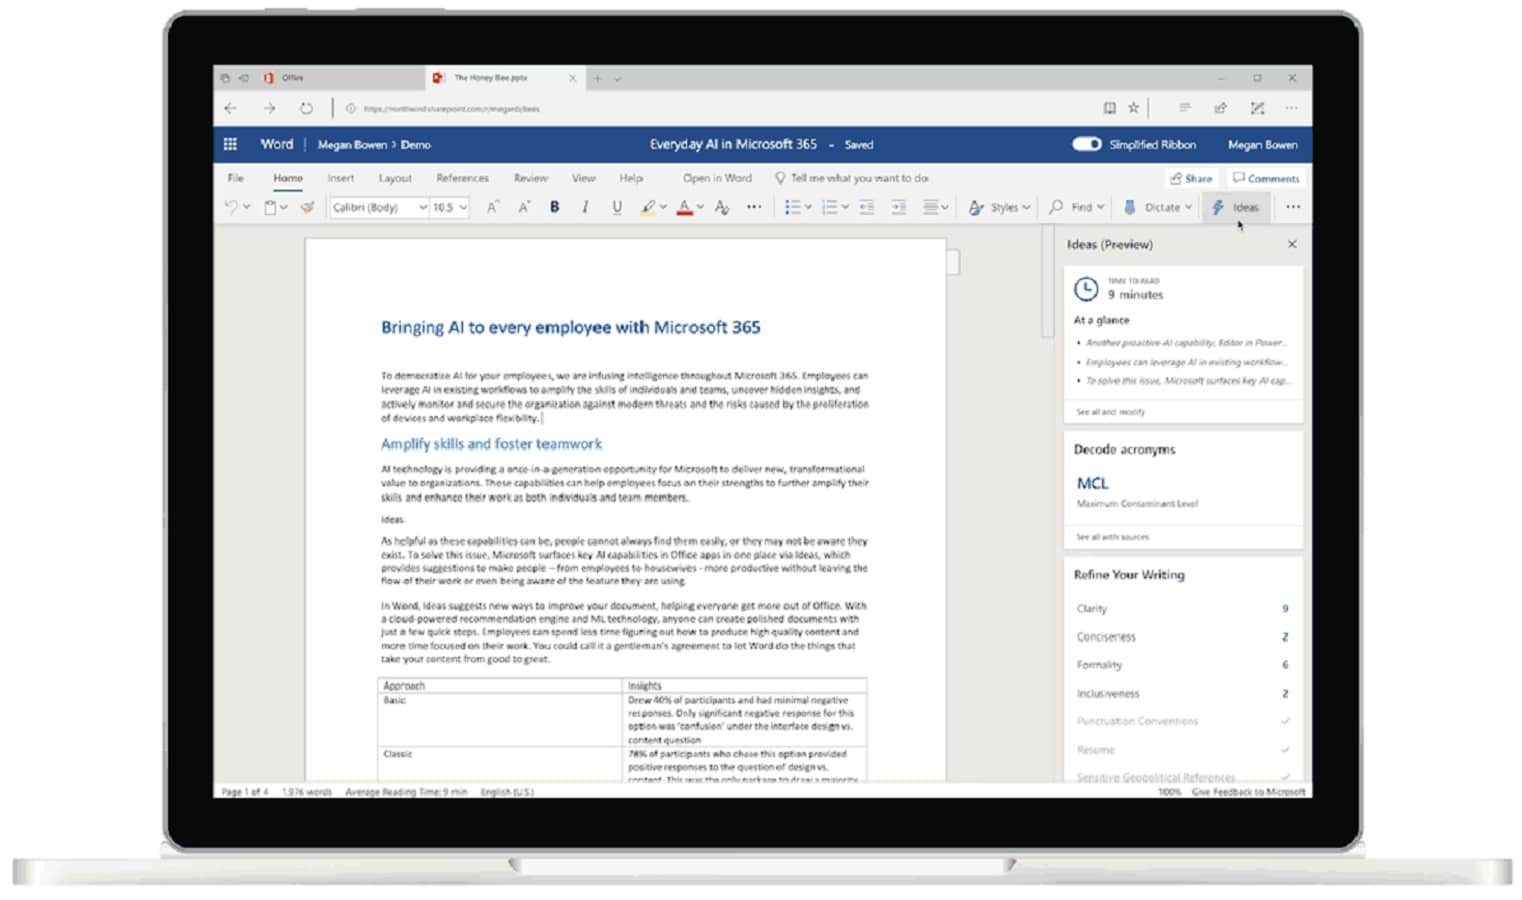Toggle italic formatting

(x=585, y=207)
